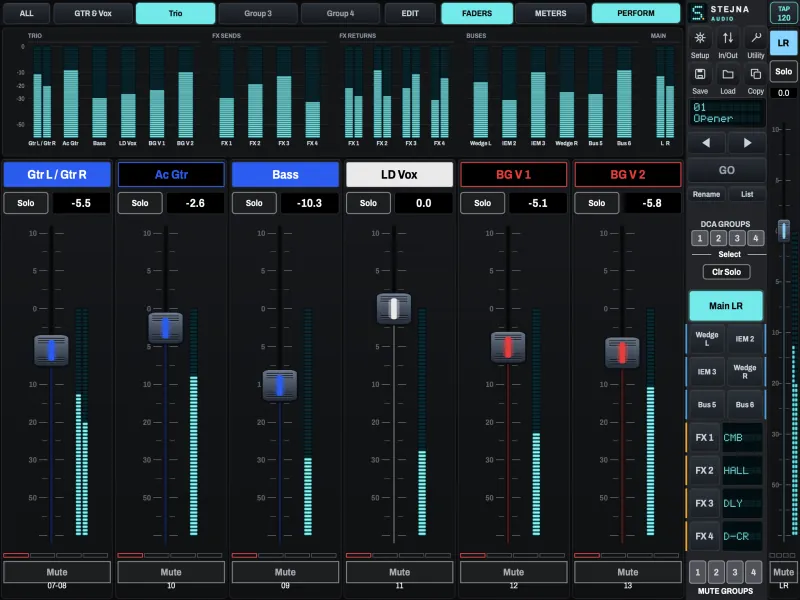800x600 pixels.
Task: Solo the Gtr L / Gtr R channel
Action: (x=26, y=203)
